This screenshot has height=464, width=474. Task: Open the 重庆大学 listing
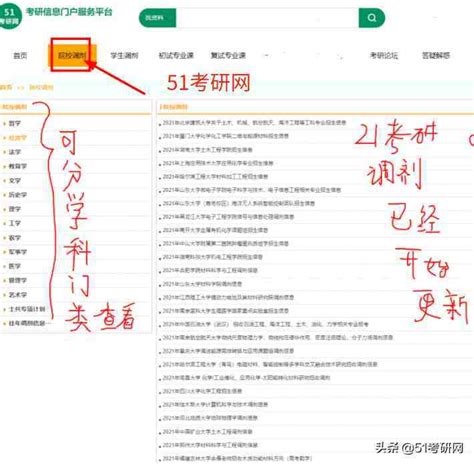tap(228, 351)
